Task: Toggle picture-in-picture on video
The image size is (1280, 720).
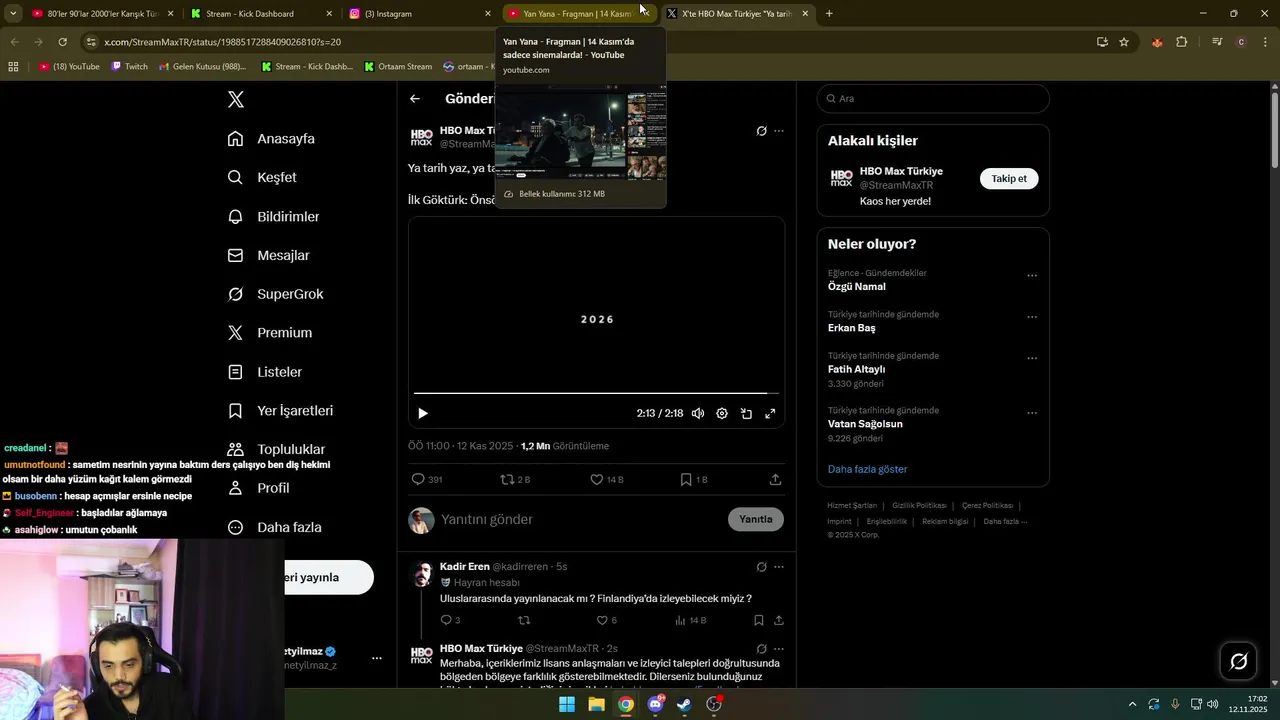Action: click(x=746, y=413)
